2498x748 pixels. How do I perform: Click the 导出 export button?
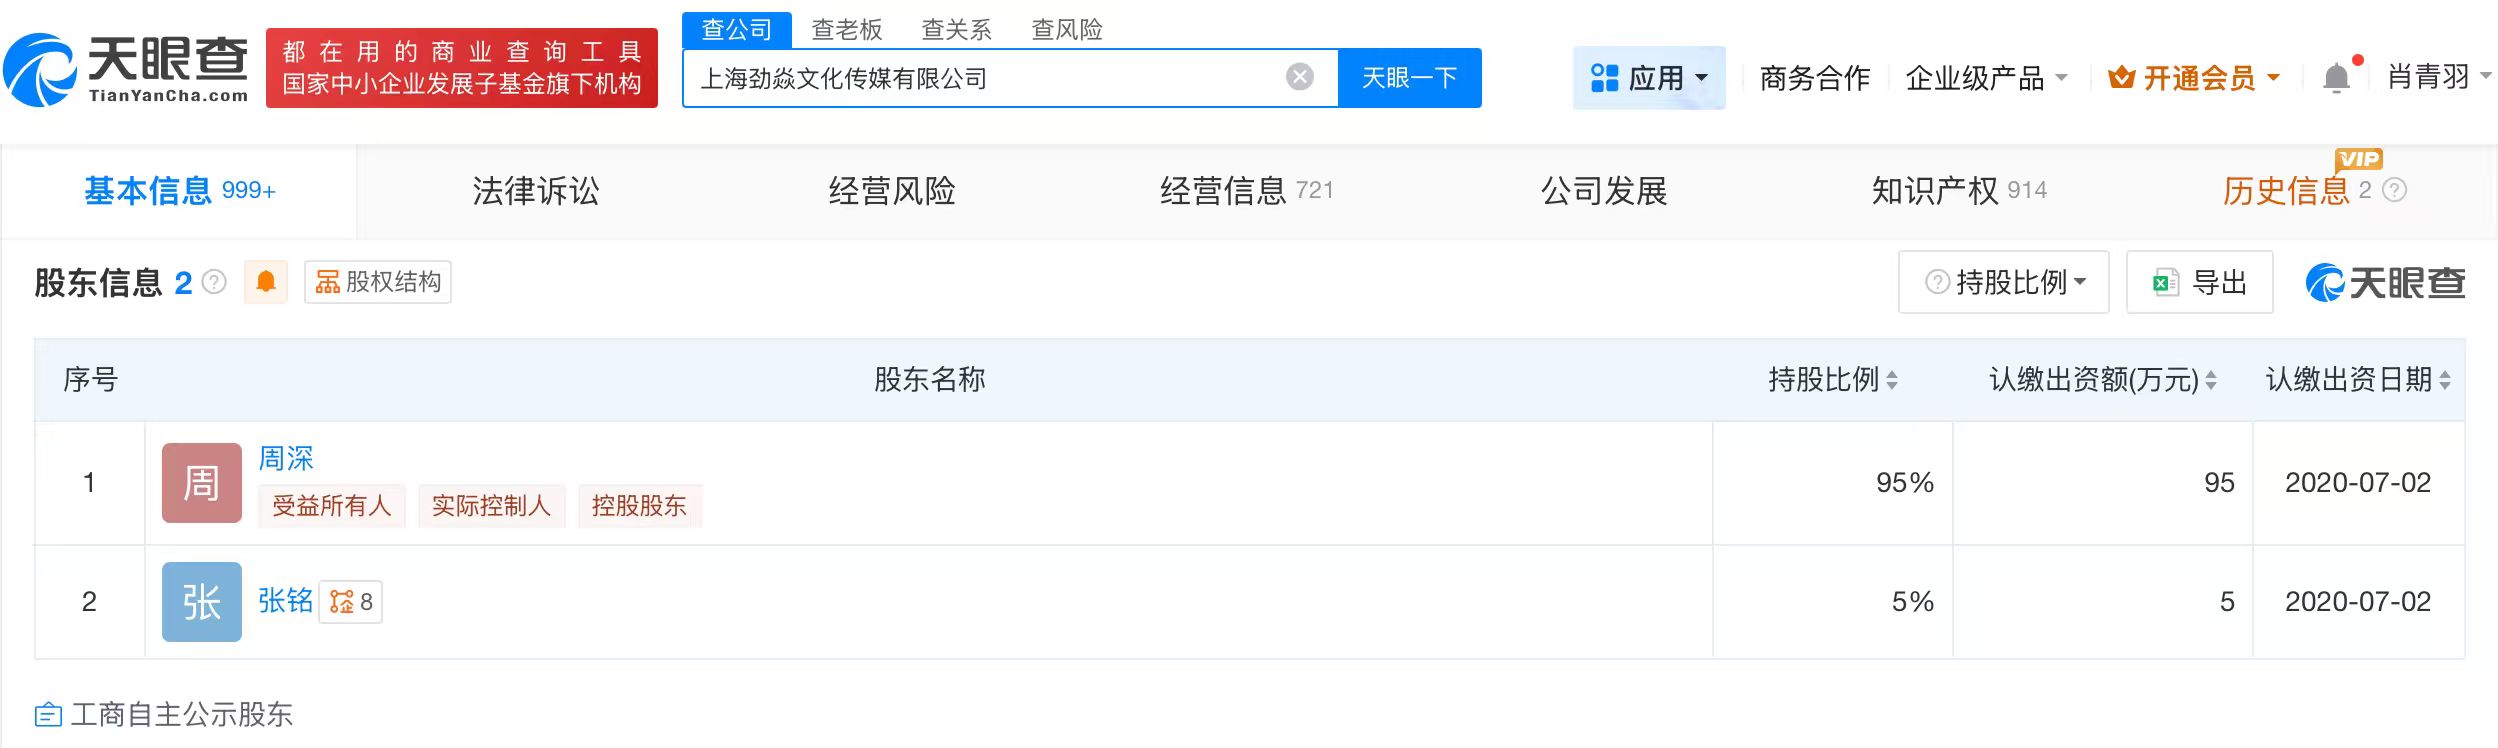[x=2199, y=283]
